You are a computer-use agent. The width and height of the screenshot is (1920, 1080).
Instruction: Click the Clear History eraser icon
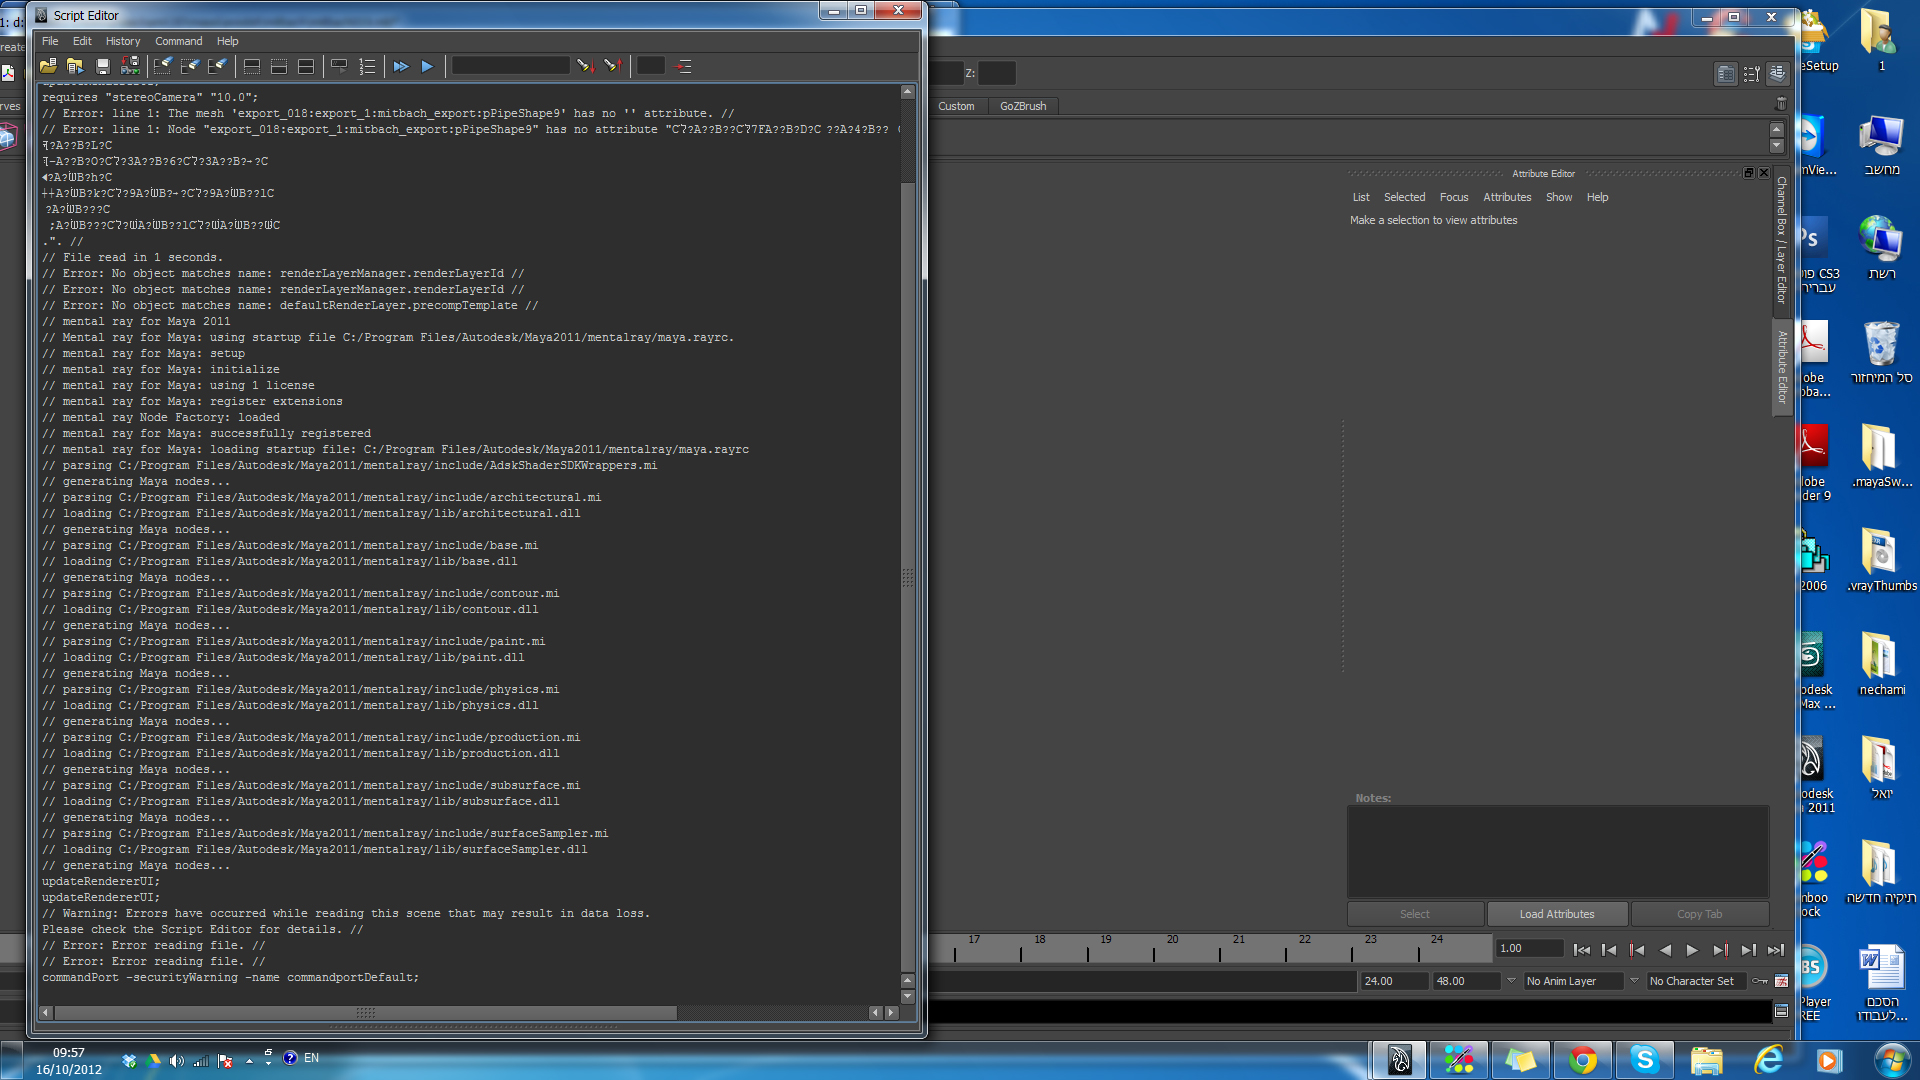click(x=162, y=66)
